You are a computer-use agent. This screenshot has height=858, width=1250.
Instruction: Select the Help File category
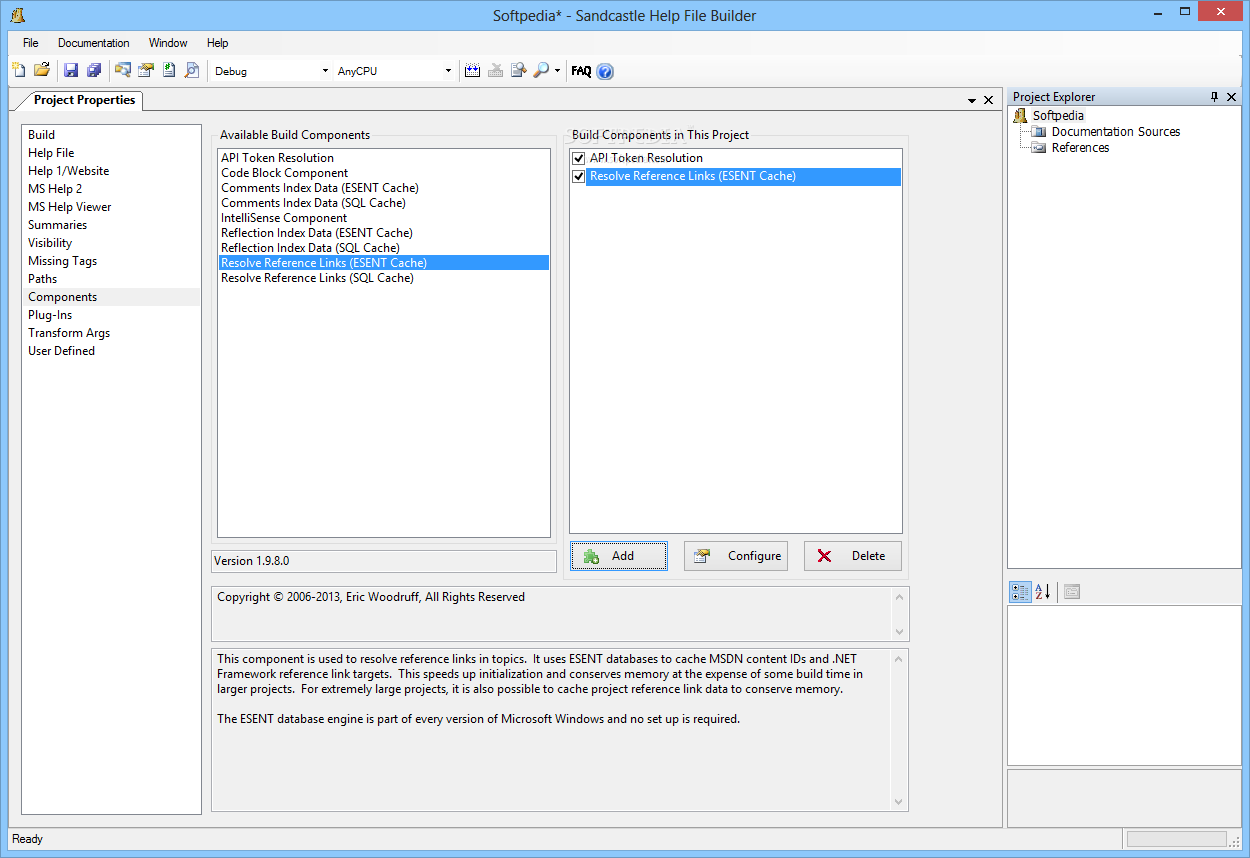click(x=111, y=153)
